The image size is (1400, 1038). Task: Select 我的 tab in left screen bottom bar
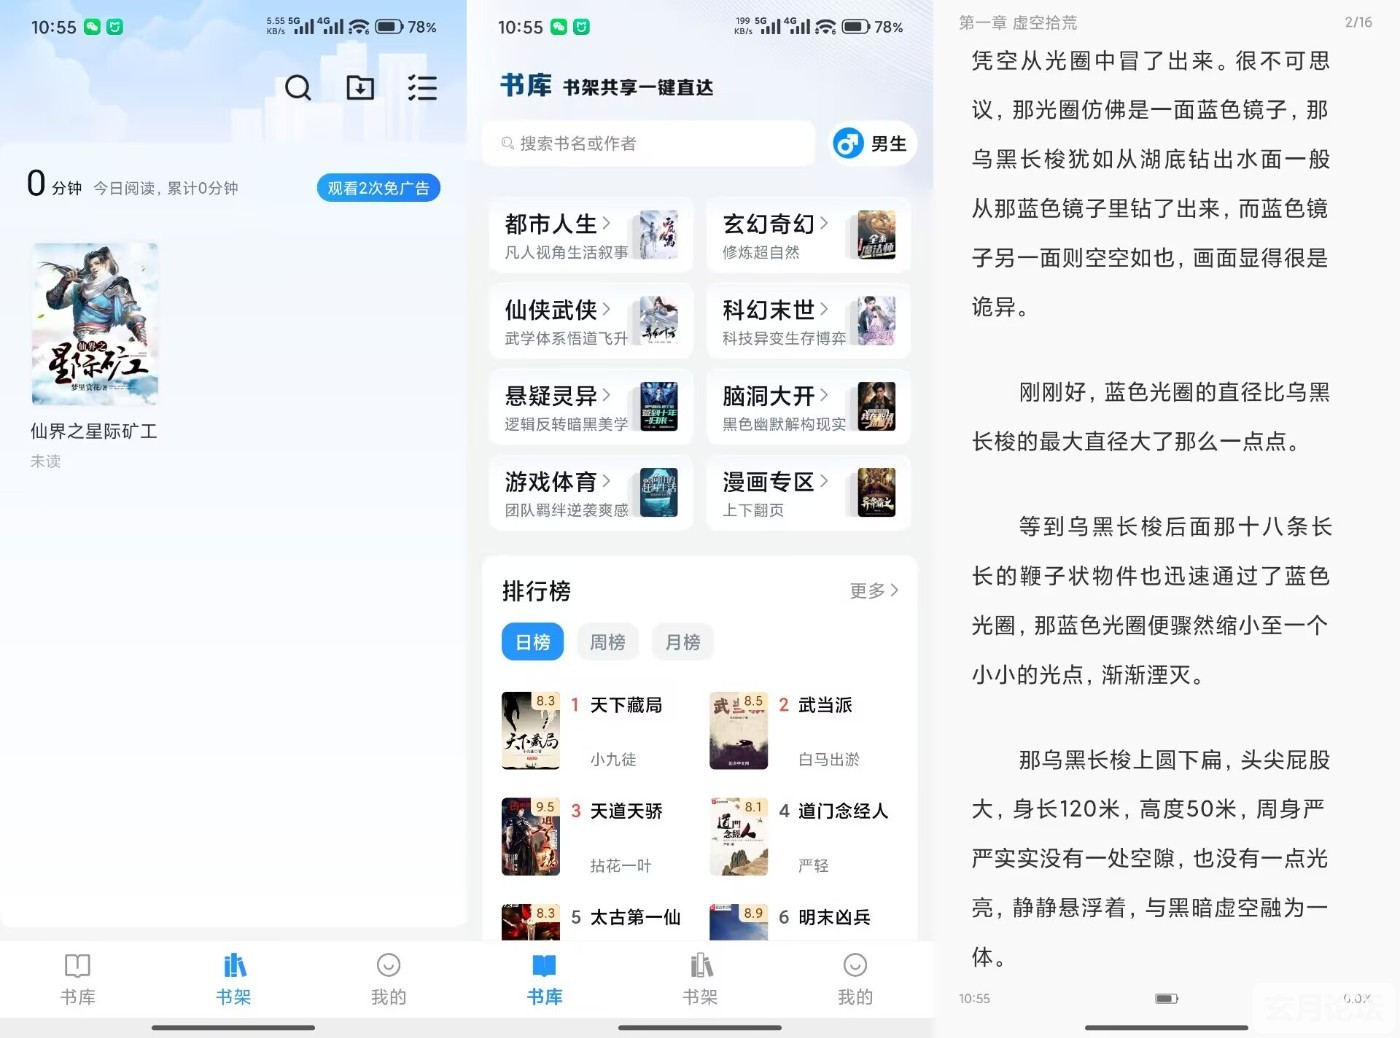[389, 979]
